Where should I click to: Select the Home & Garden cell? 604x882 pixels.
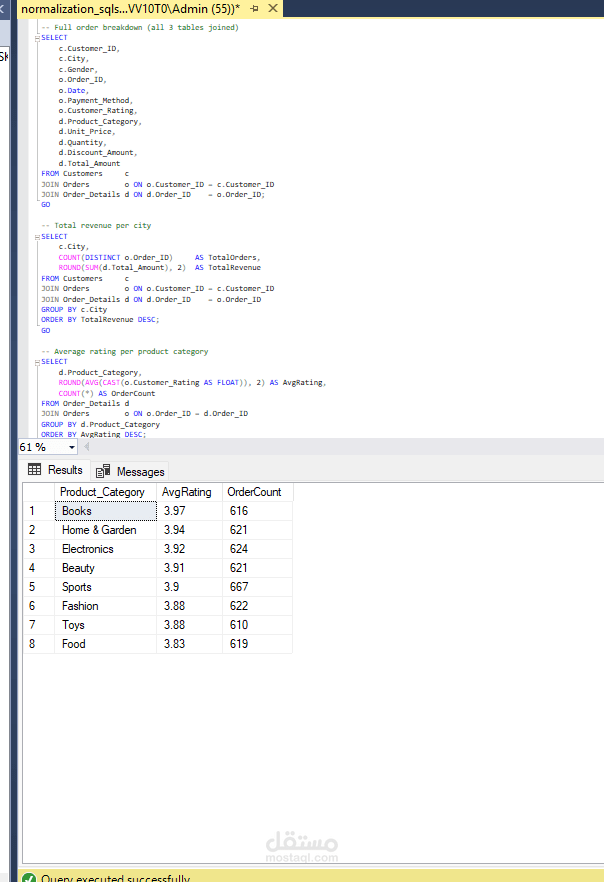click(x=105, y=530)
